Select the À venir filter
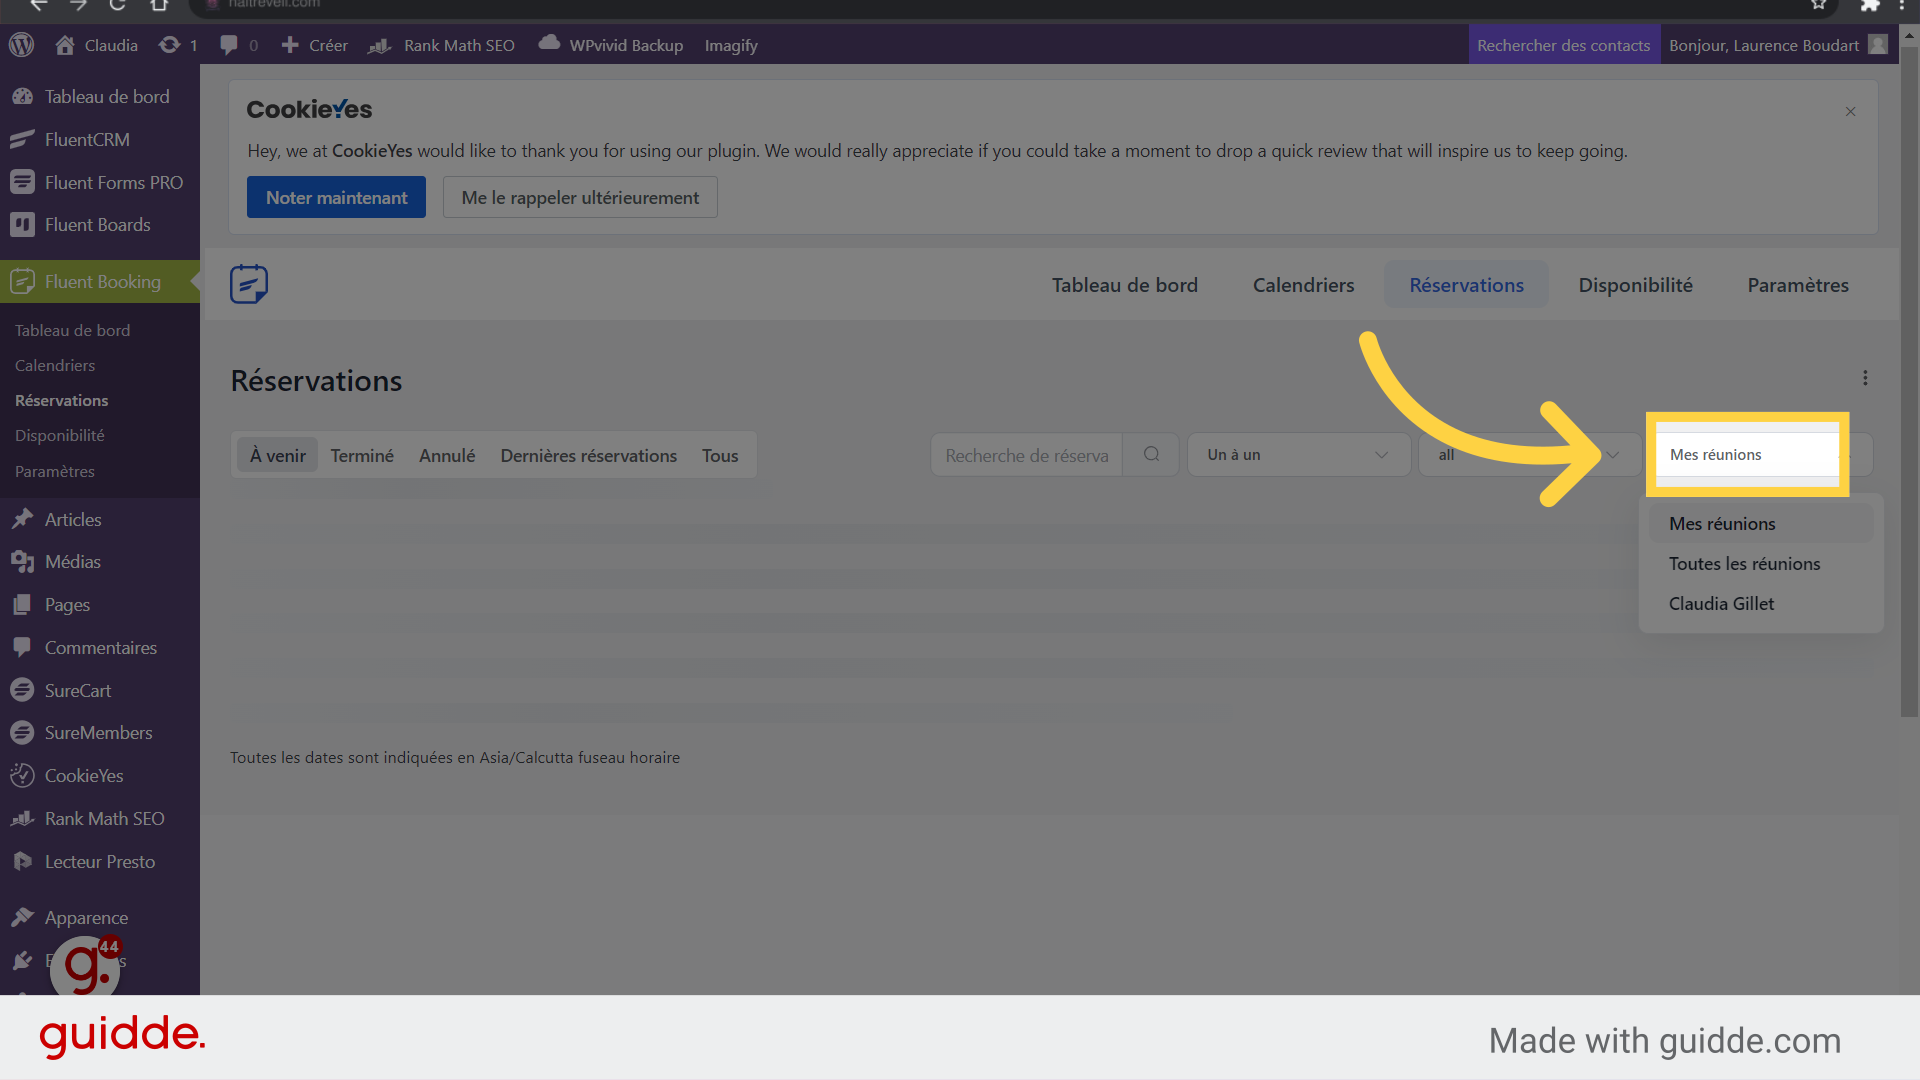Screen dimensions: 1920x1080 [278, 455]
